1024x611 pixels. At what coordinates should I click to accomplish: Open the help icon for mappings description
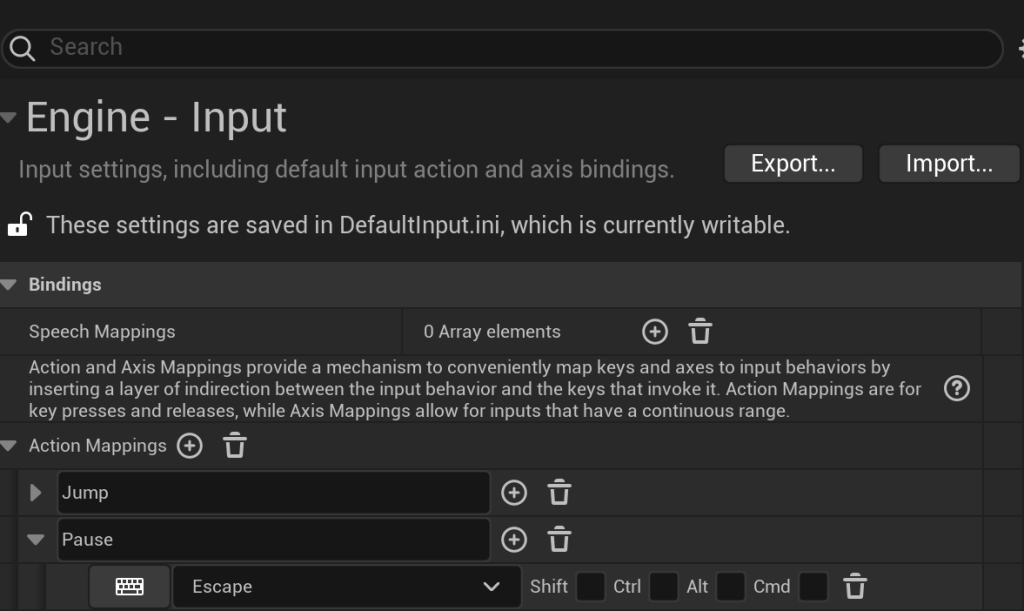click(x=956, y=388)
